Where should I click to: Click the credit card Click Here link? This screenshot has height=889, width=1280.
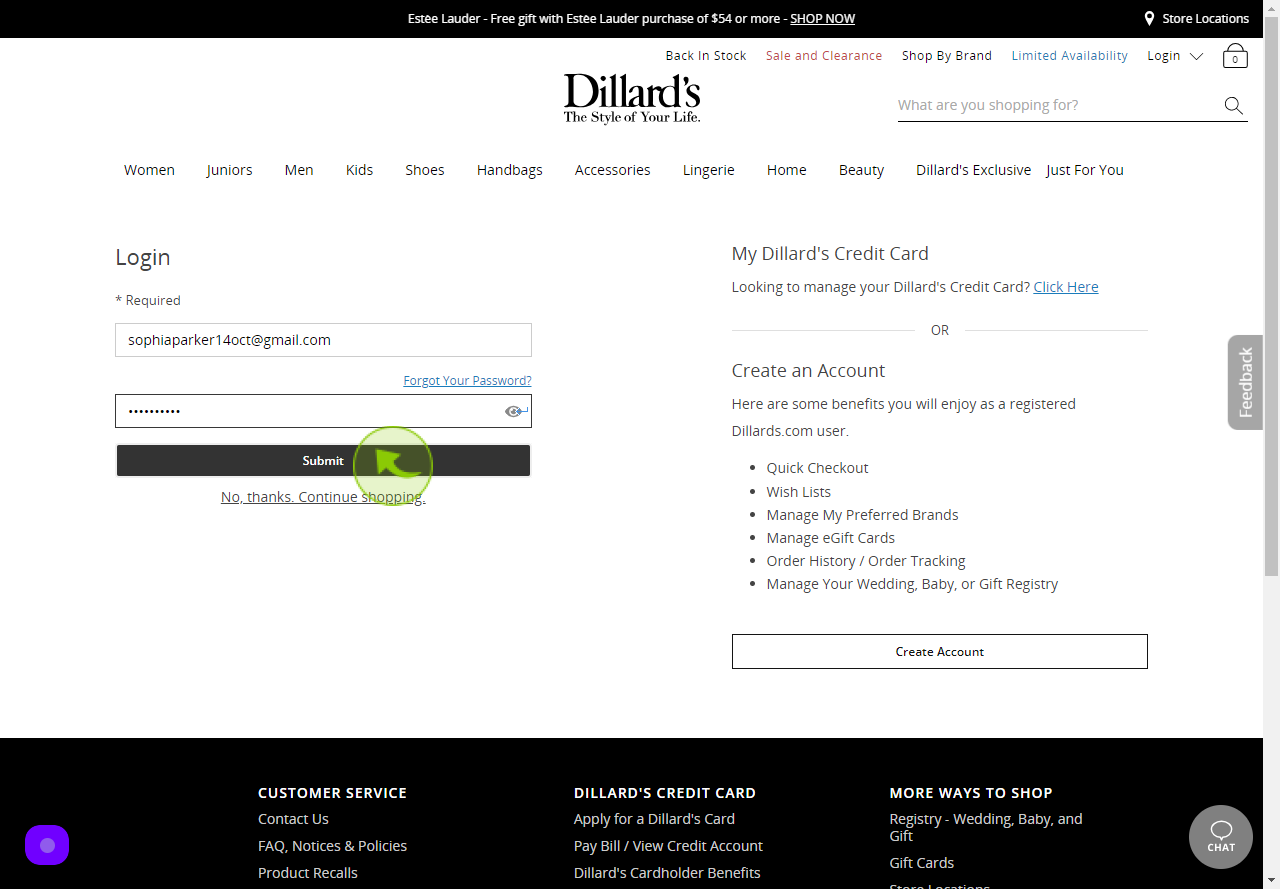tap(1066, 287)
